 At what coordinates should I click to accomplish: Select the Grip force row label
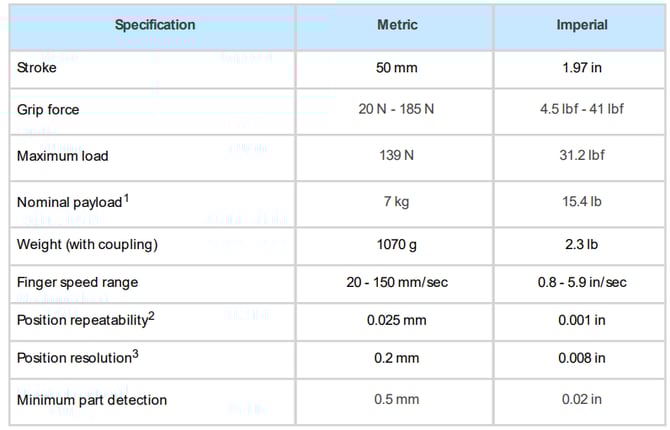(50, 109)
